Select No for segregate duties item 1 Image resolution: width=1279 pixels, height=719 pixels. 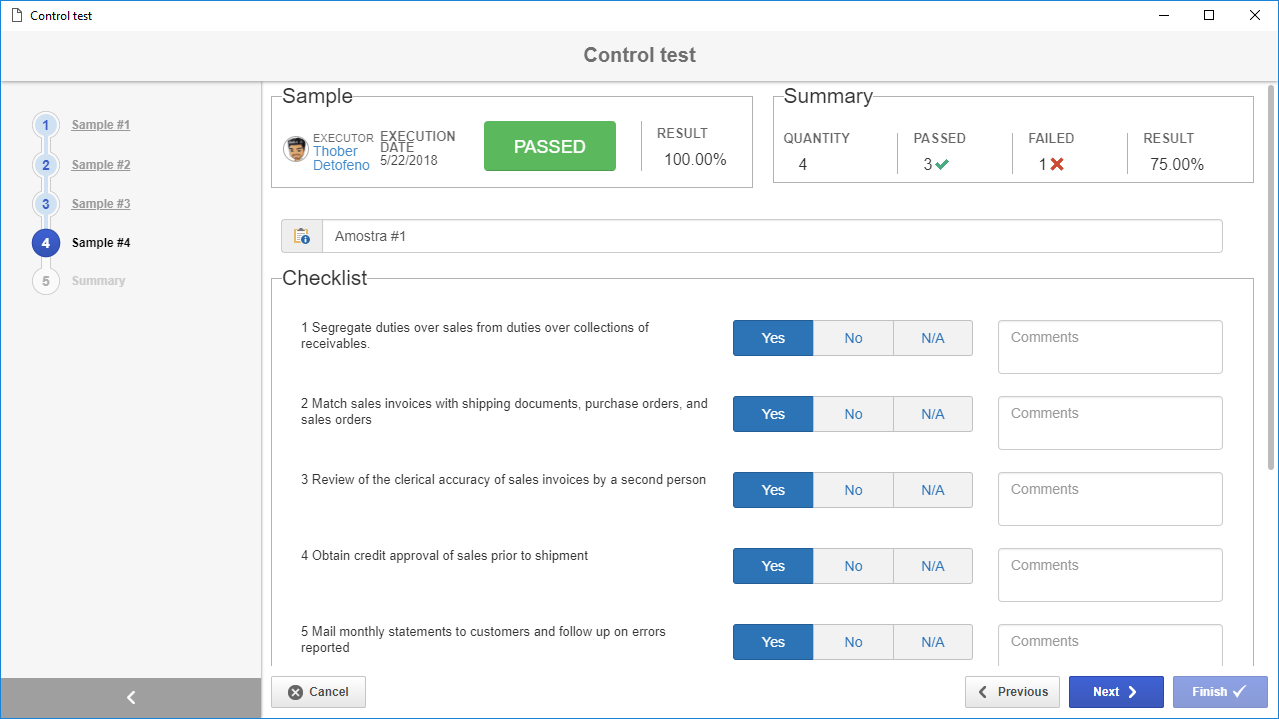(x=853, y=338)
